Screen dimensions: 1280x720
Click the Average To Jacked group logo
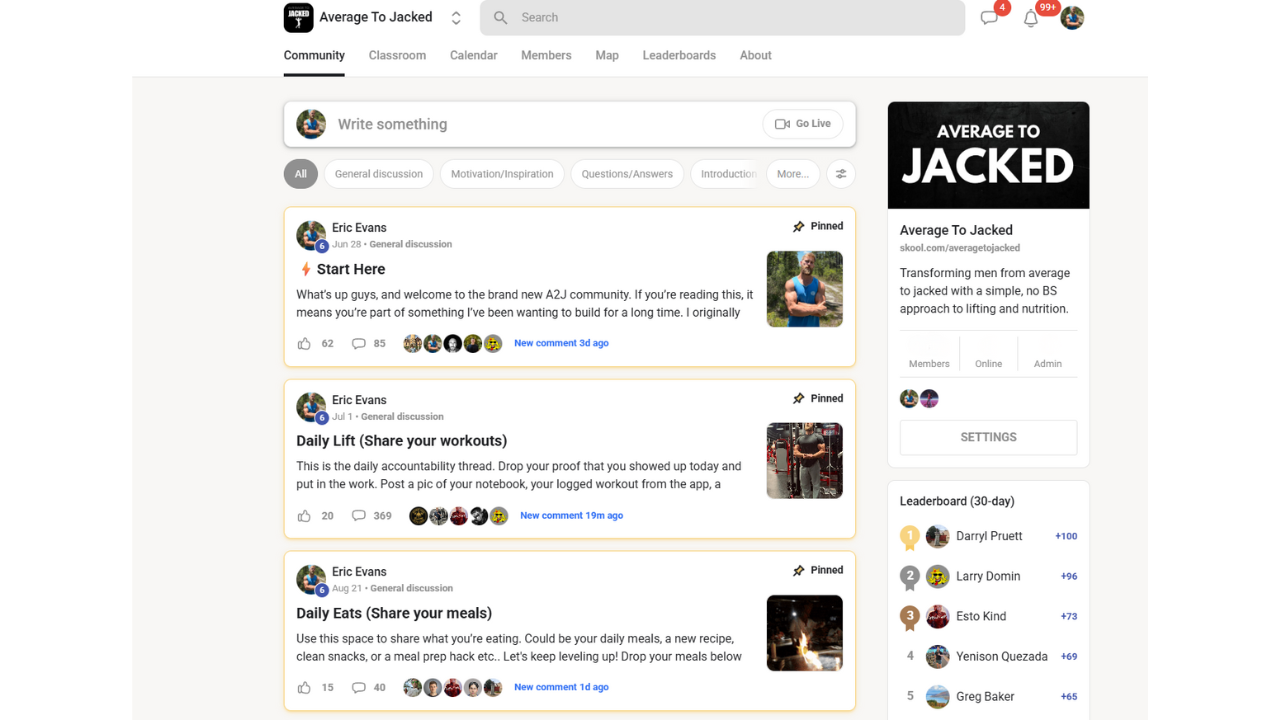point(298,18)
